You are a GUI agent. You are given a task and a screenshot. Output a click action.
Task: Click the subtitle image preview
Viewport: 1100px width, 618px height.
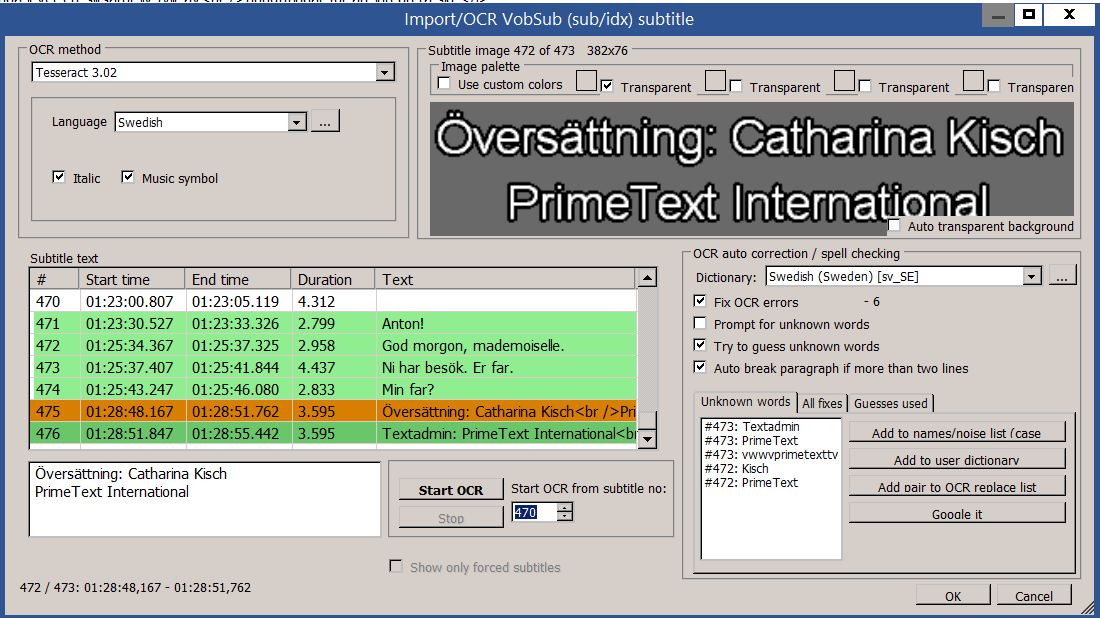(751, 168)
